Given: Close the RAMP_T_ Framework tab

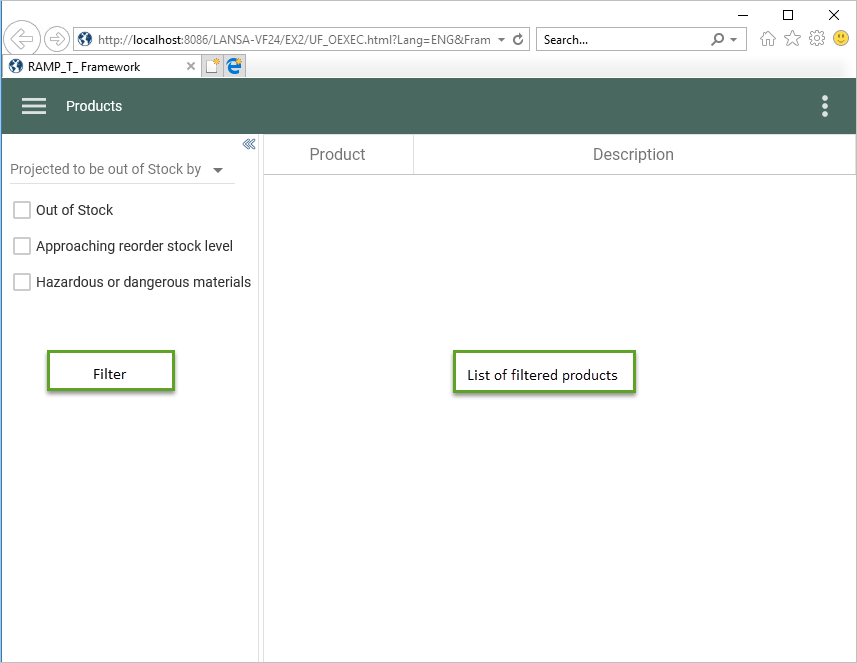Looking at the screenshot, I should 191,66.
